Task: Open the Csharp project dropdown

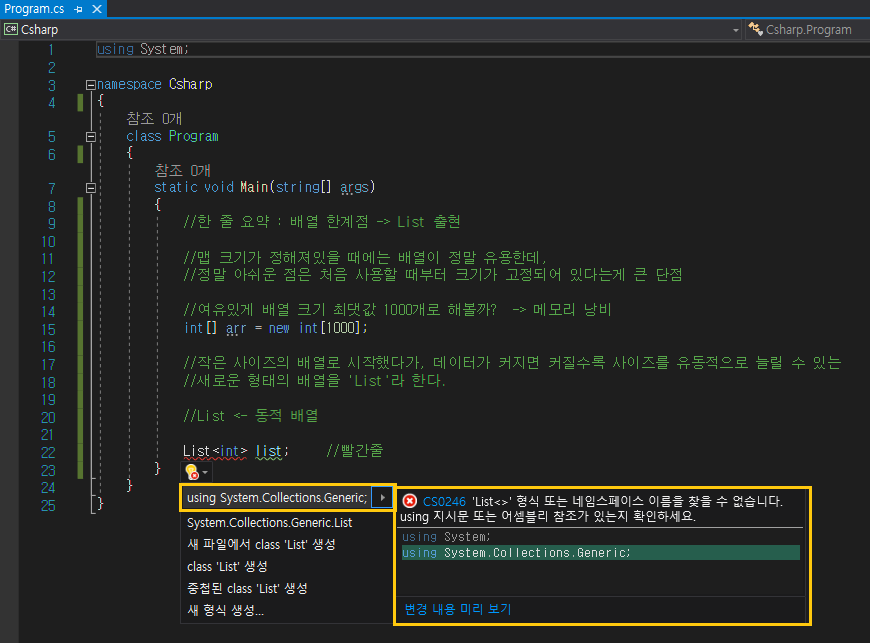Action: (x=736, y=30)
